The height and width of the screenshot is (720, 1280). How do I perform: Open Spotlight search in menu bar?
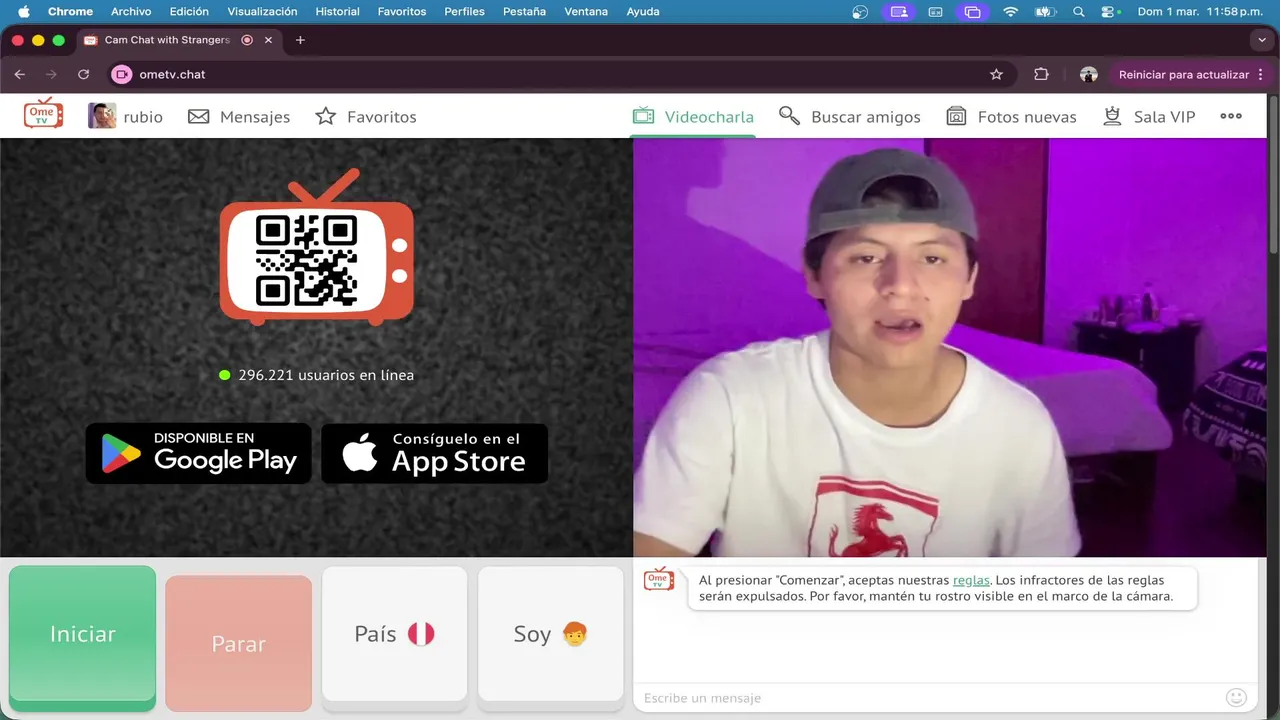point(1078,12)
